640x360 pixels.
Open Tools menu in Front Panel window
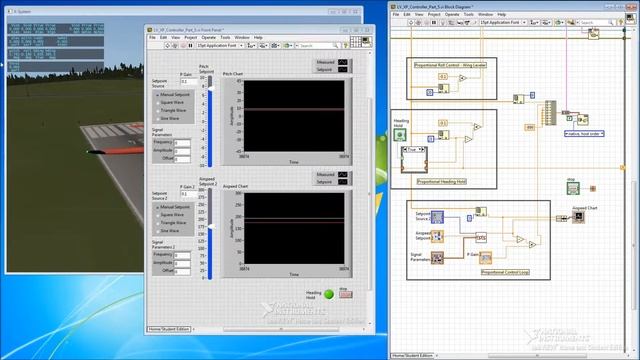[x=225, y=38]
